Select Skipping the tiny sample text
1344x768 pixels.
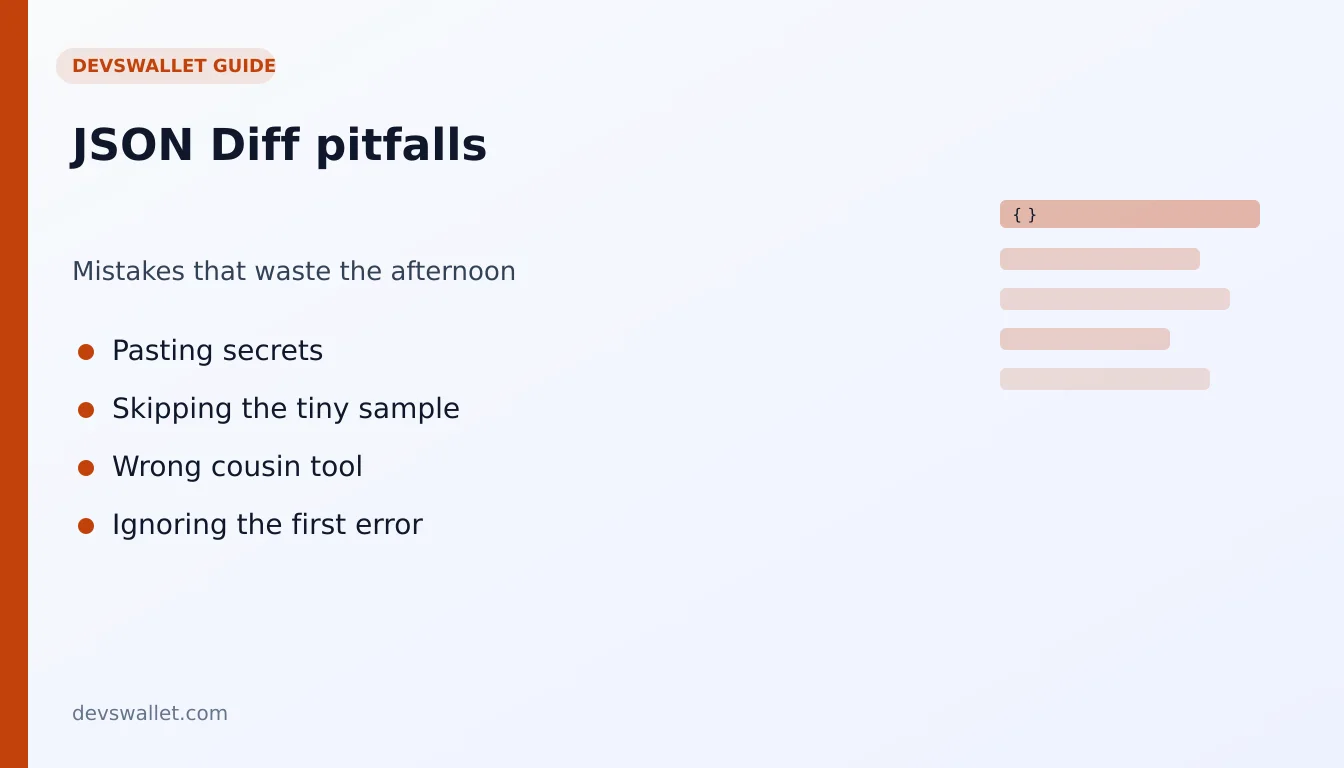pos(286,409)
